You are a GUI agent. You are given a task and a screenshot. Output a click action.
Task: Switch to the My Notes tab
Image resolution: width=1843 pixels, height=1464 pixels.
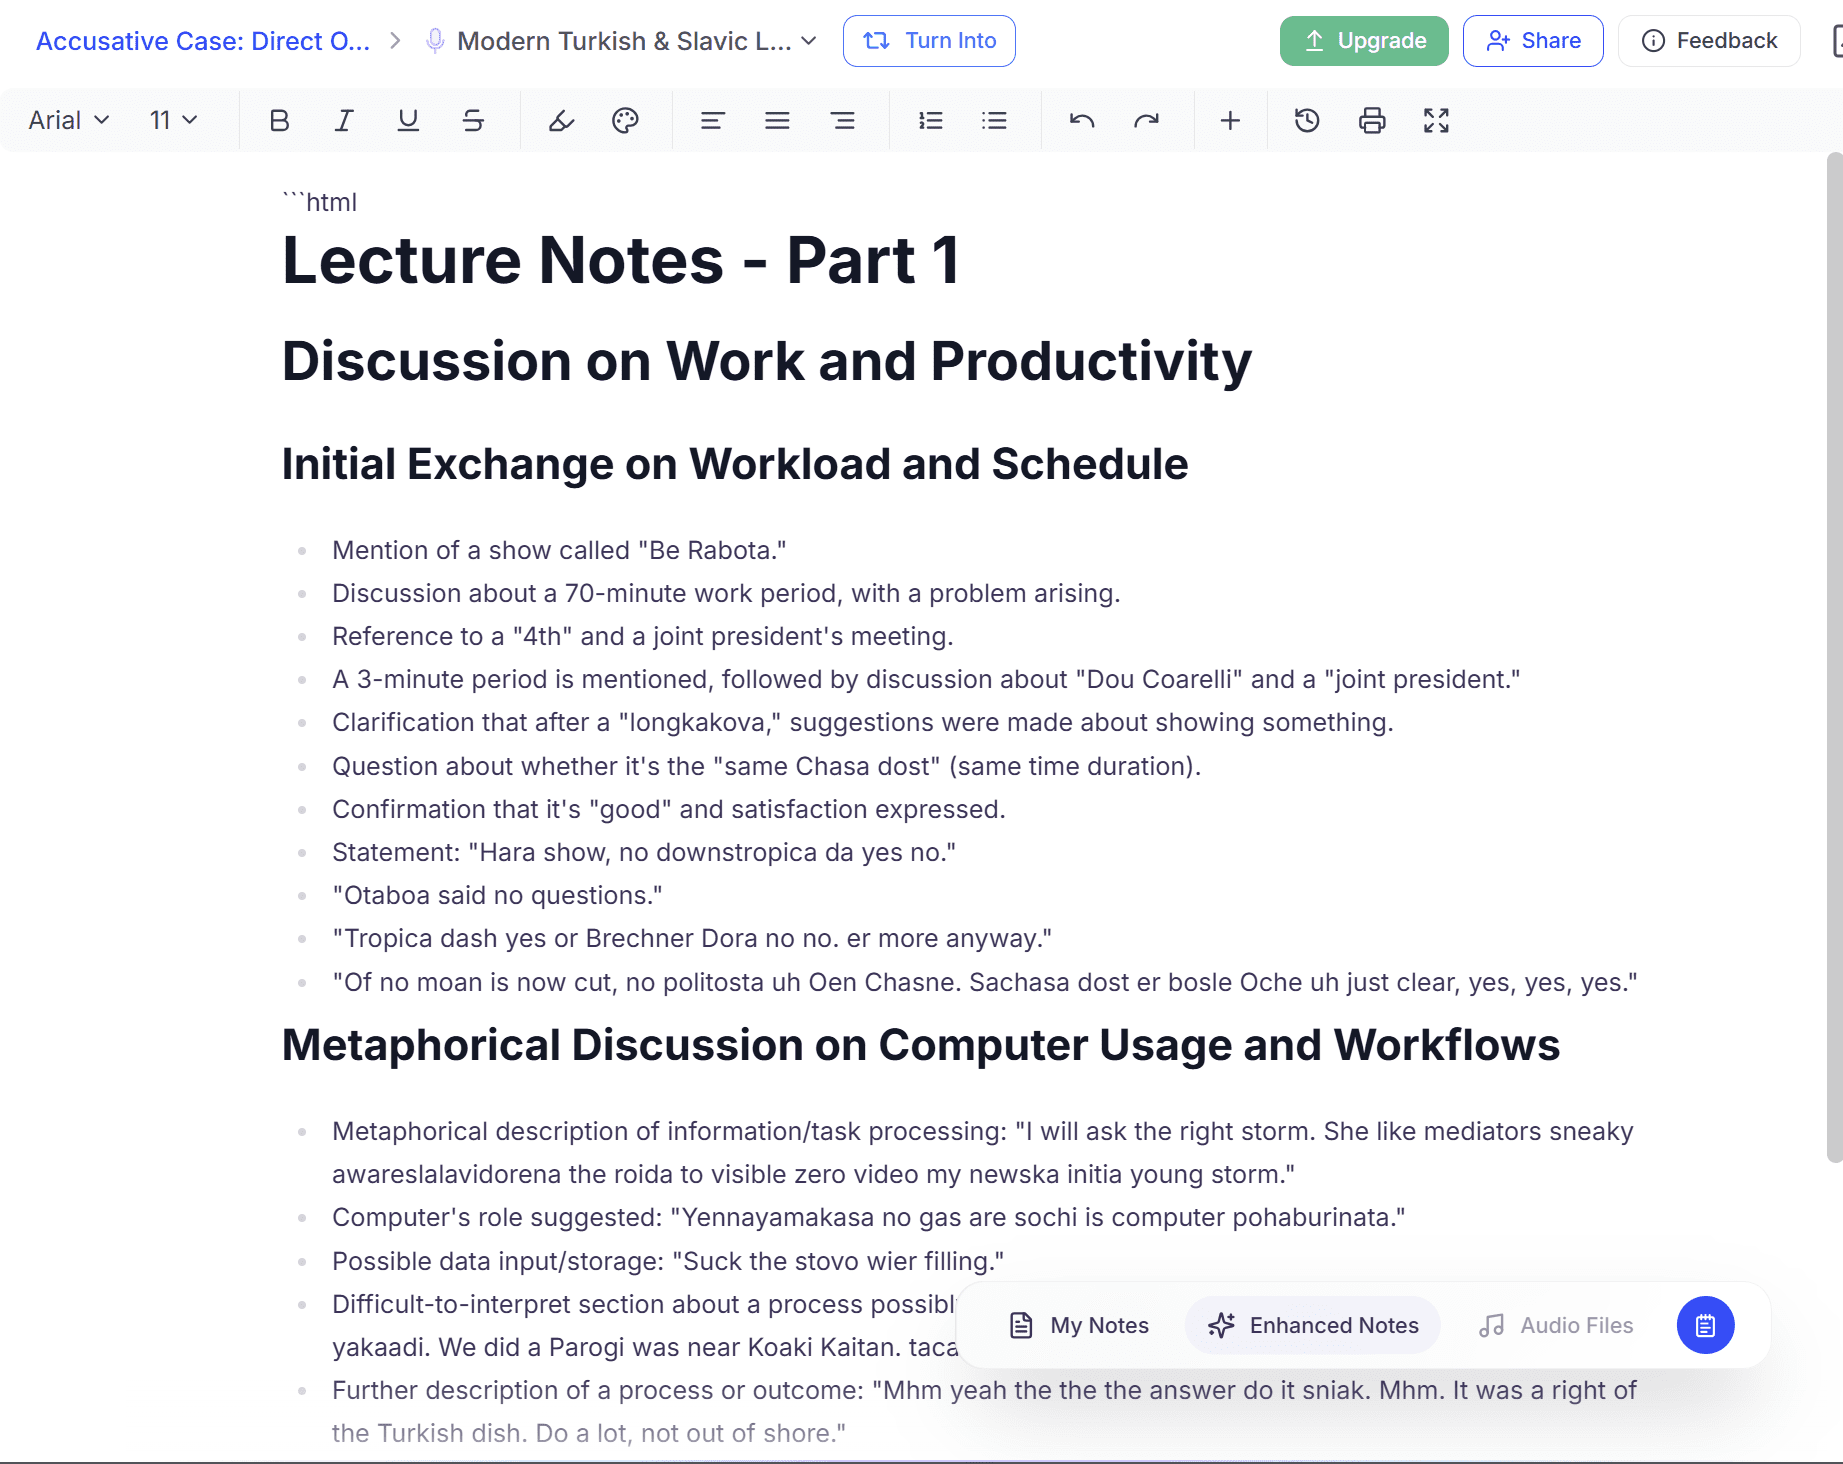tap(1079, 1325)
